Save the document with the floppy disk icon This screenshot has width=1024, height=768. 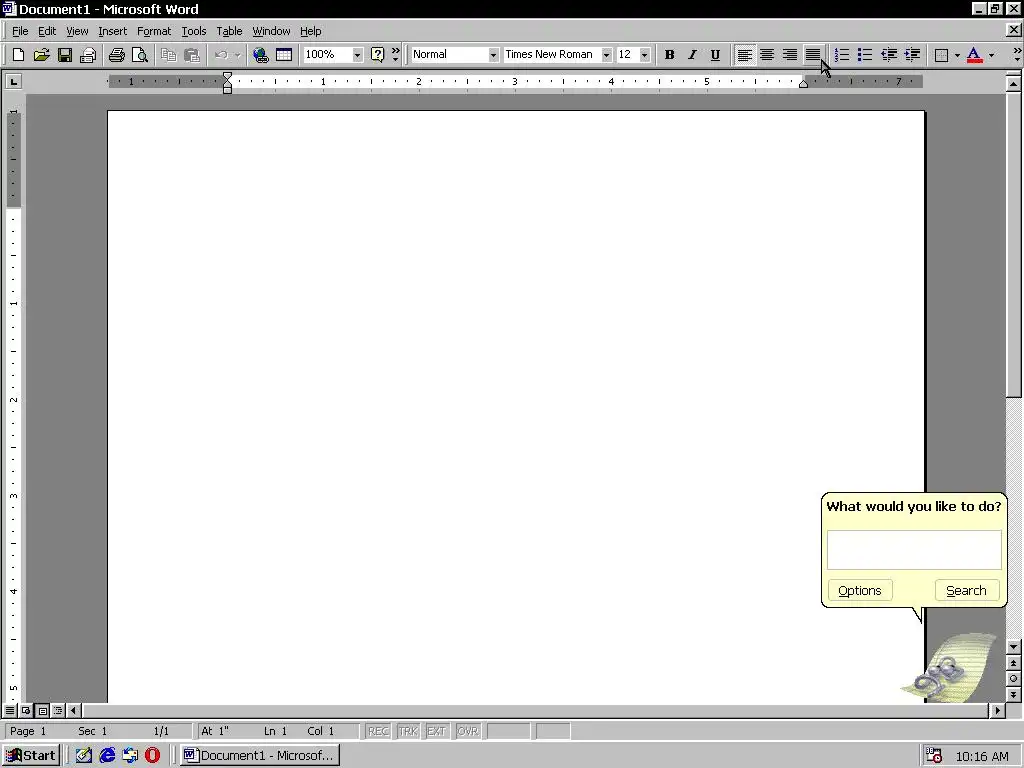pos(65,55)
